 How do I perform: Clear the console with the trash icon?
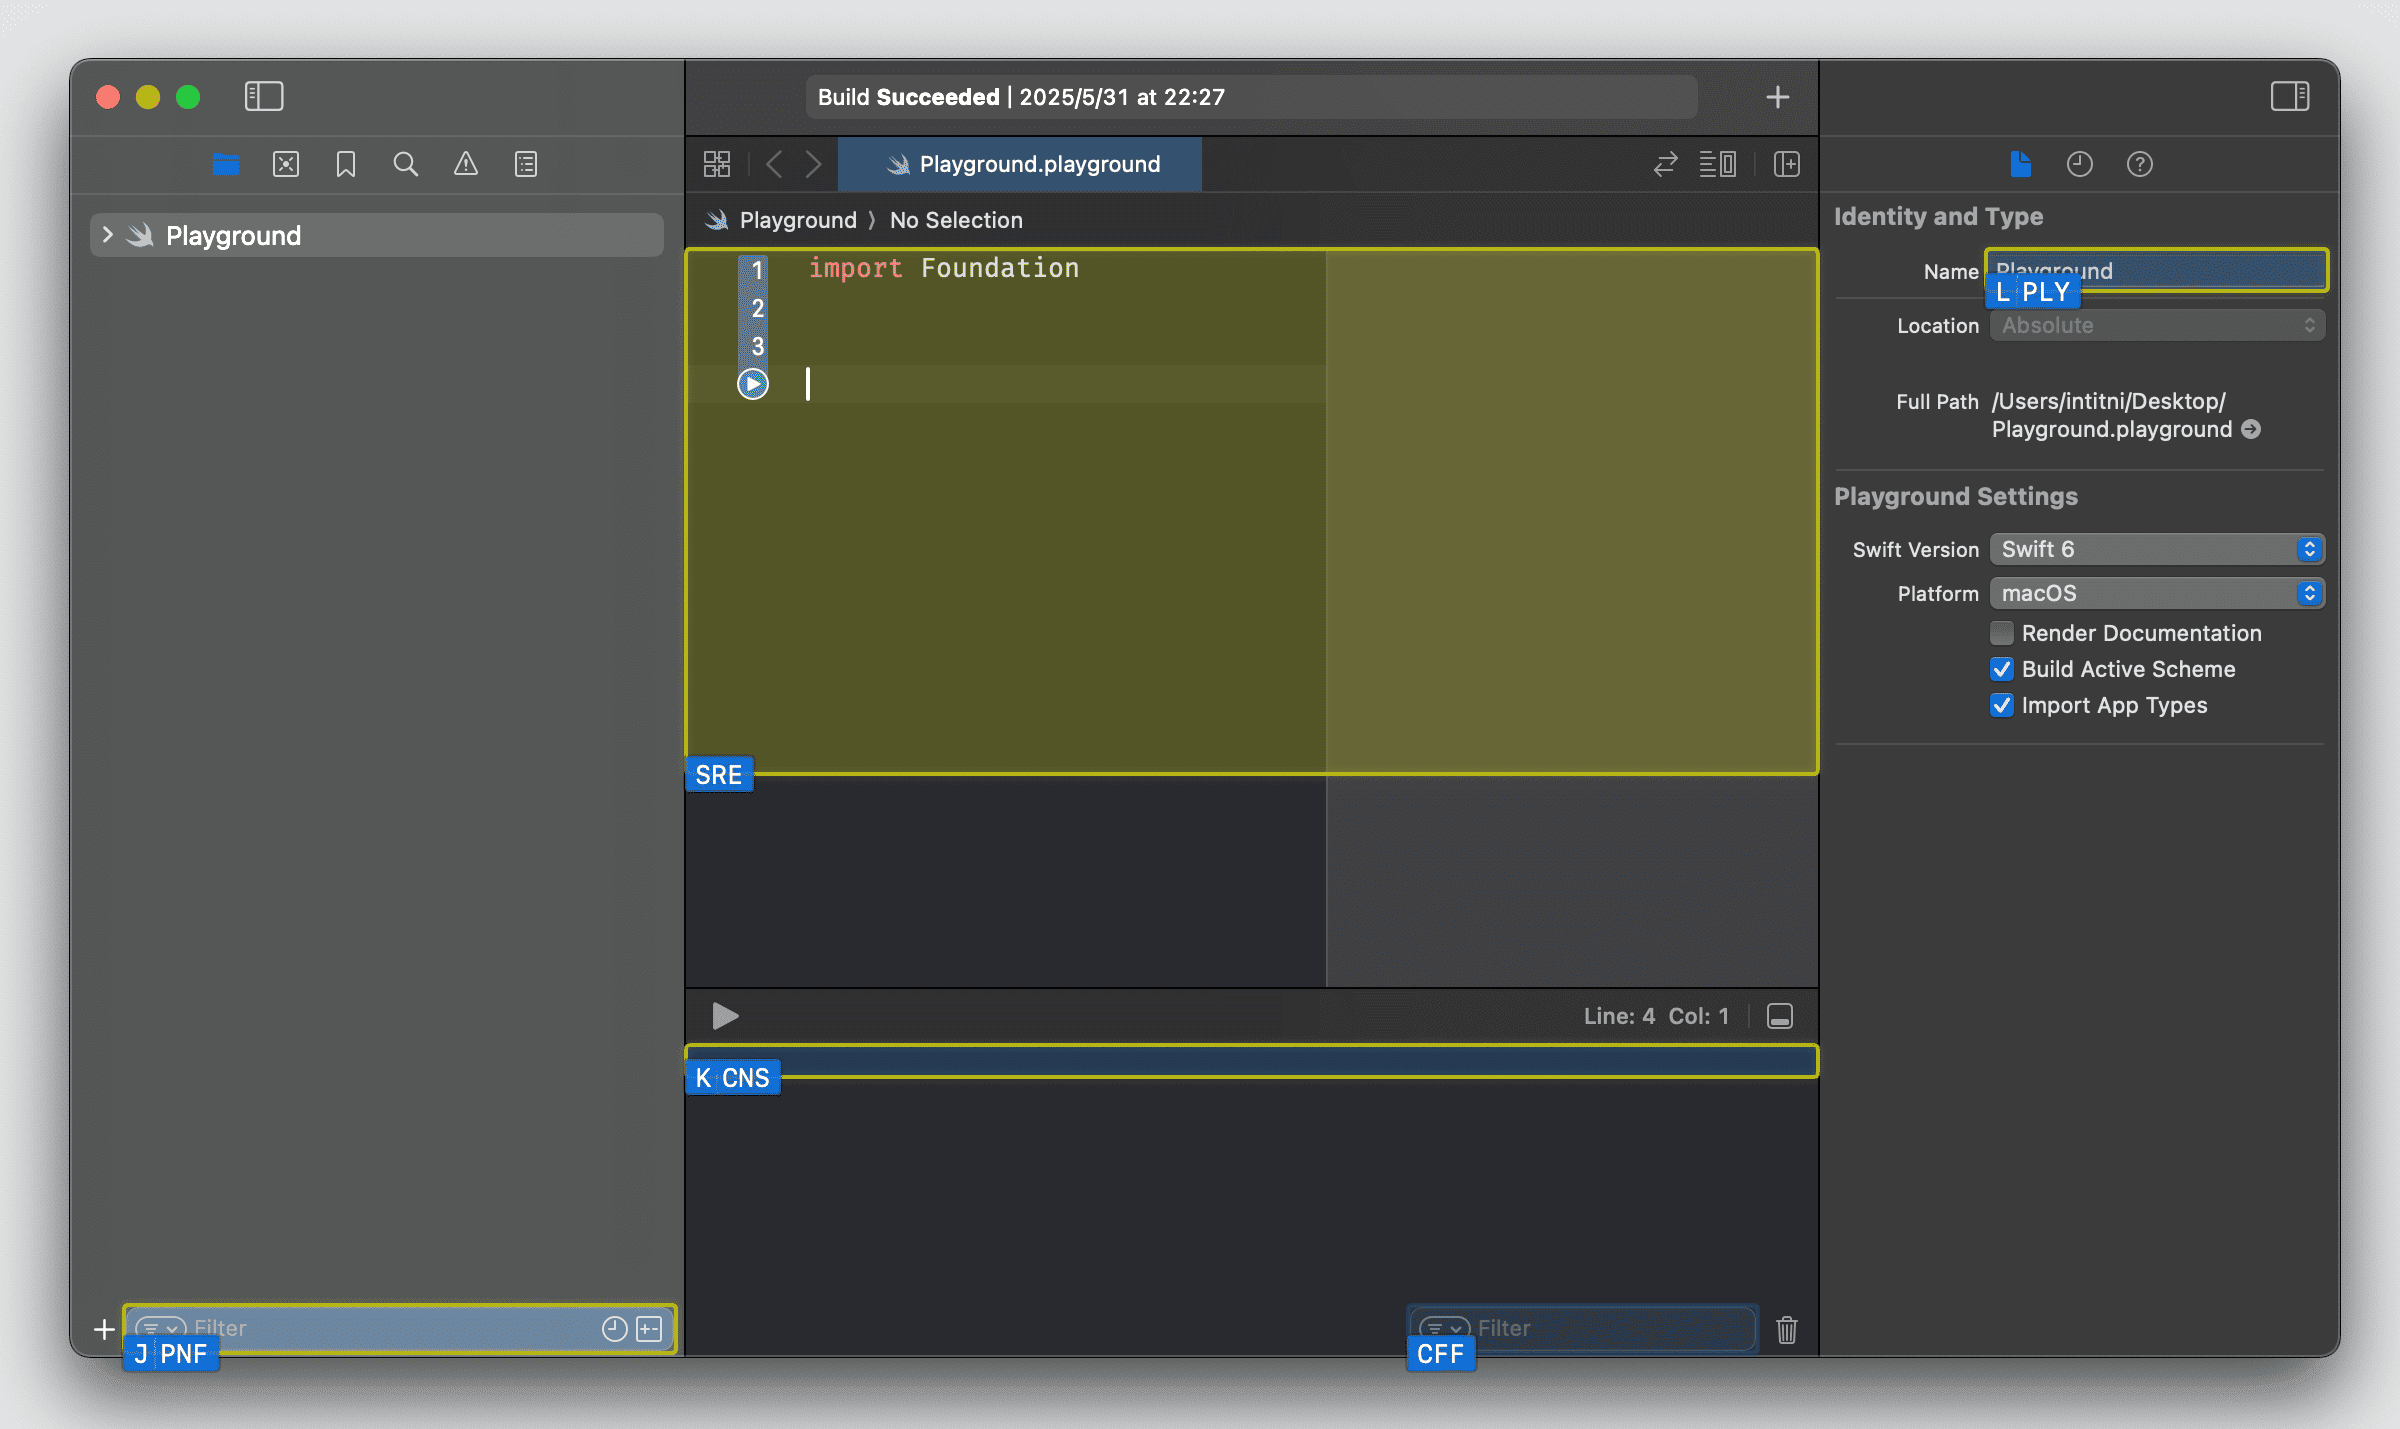coord(1786,1330)
